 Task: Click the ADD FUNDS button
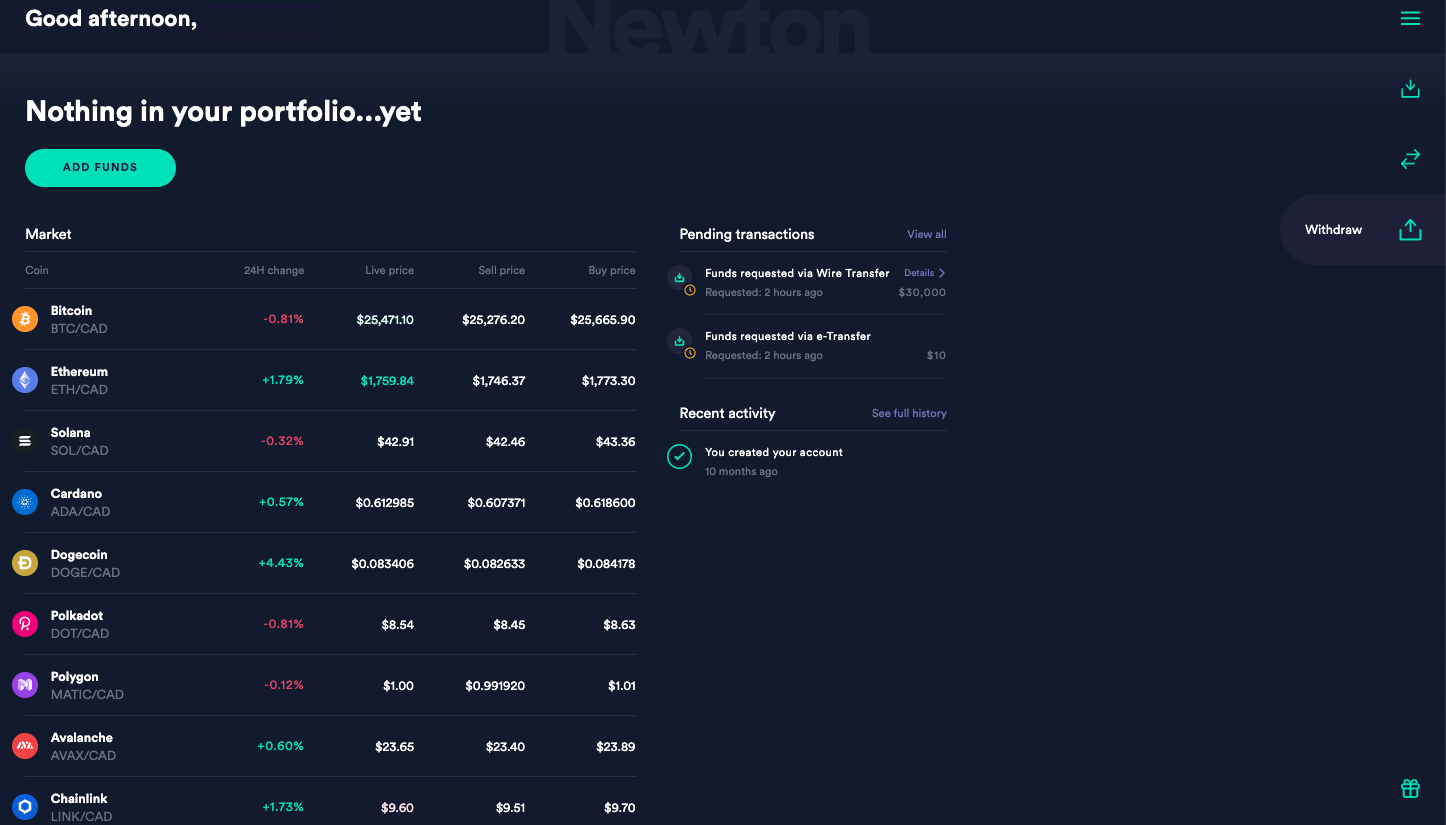pos(100,168)
